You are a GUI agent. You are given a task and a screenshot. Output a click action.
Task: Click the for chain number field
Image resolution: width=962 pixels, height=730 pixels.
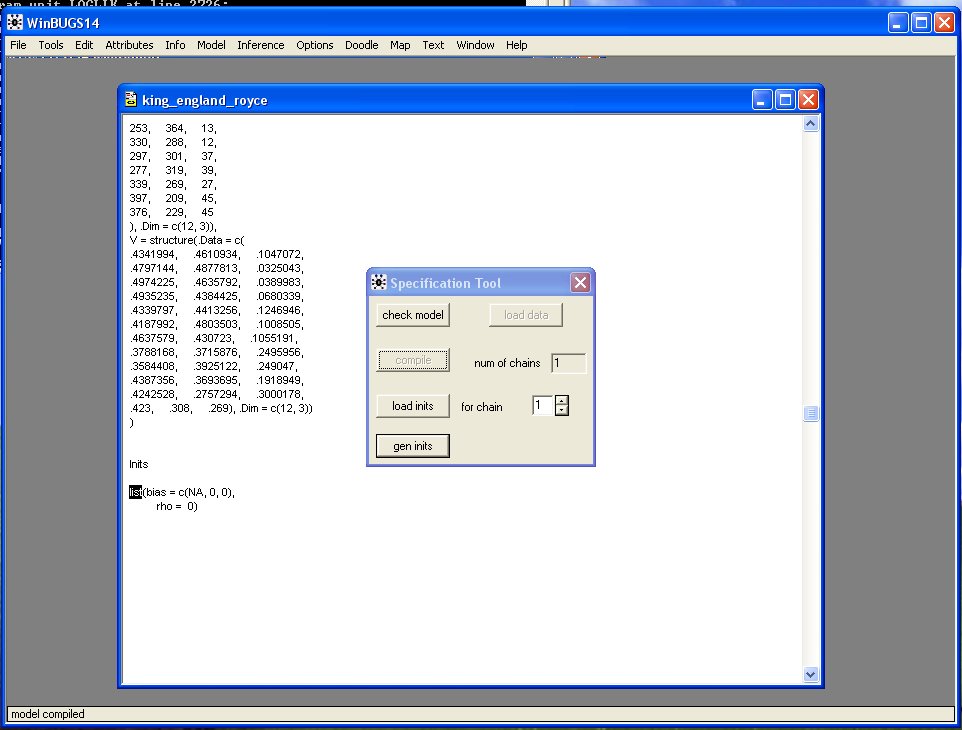click(541, 406)
